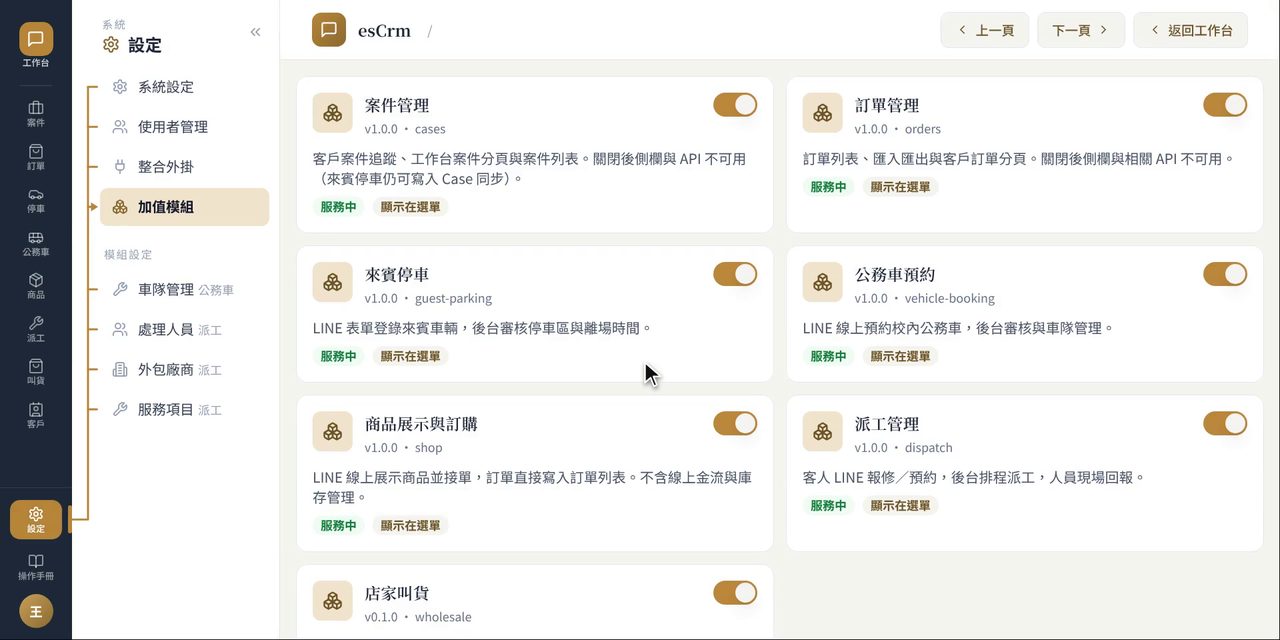Viewport: 1280px width, 640px height.
Task: Click the 案件管理 card title
Action: click(397, 105)
